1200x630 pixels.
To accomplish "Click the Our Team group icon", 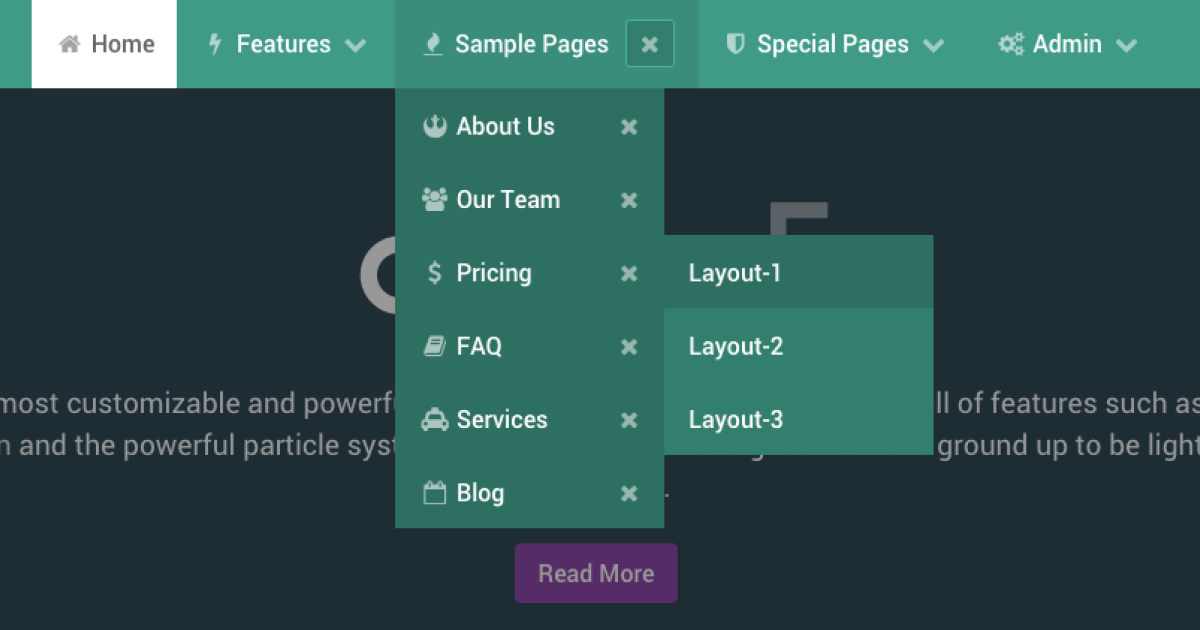I will pyautogui.click(x=434, y=200).
